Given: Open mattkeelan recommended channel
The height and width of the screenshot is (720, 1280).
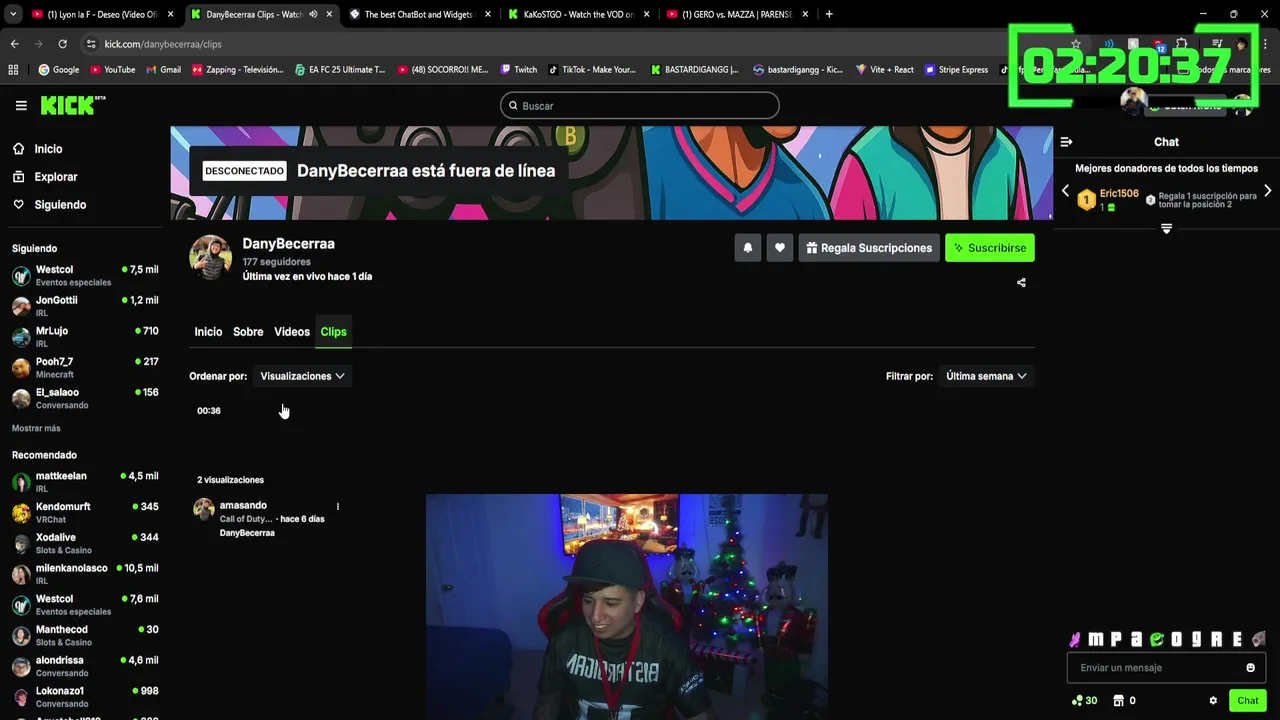Looking at the screenshot, I should [x=85, y=482].
